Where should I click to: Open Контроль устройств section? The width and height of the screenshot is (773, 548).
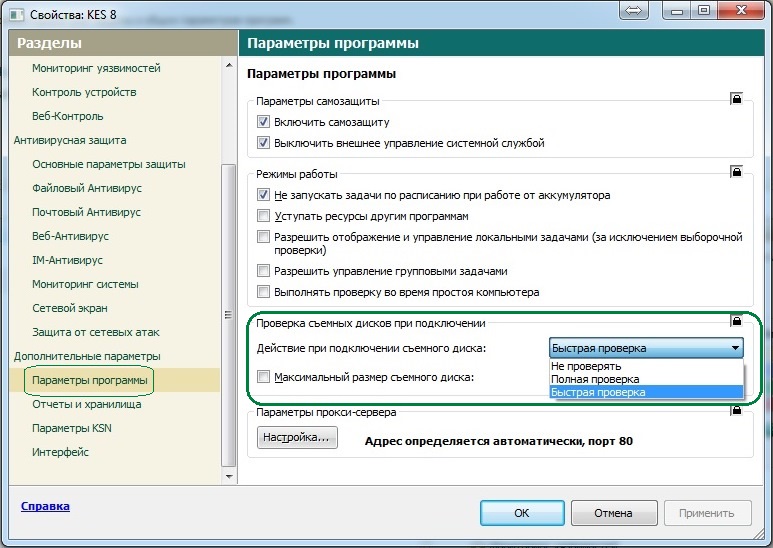pyautogui.click(x=84, y=92)
